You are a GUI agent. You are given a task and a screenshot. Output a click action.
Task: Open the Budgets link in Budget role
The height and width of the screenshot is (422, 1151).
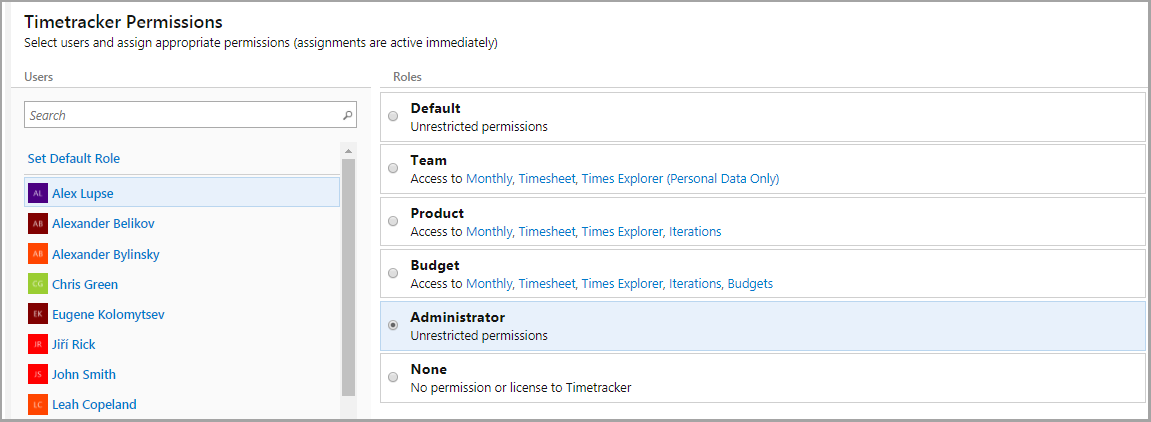[750, 283]
